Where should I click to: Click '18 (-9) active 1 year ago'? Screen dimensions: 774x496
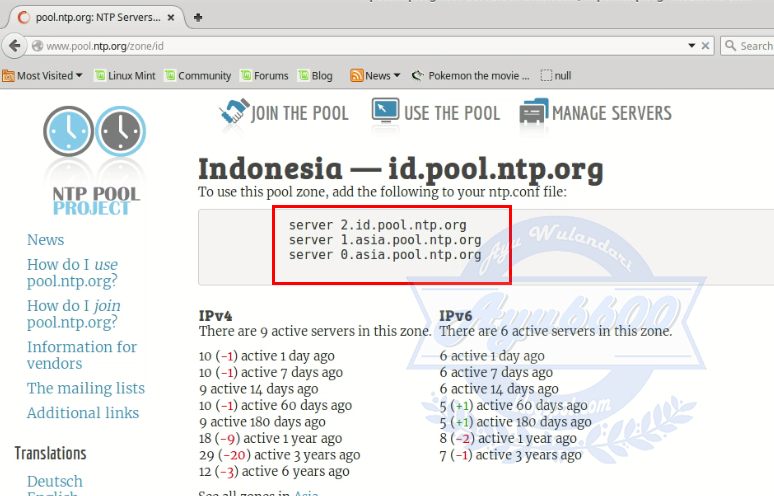tap(271, 438)
